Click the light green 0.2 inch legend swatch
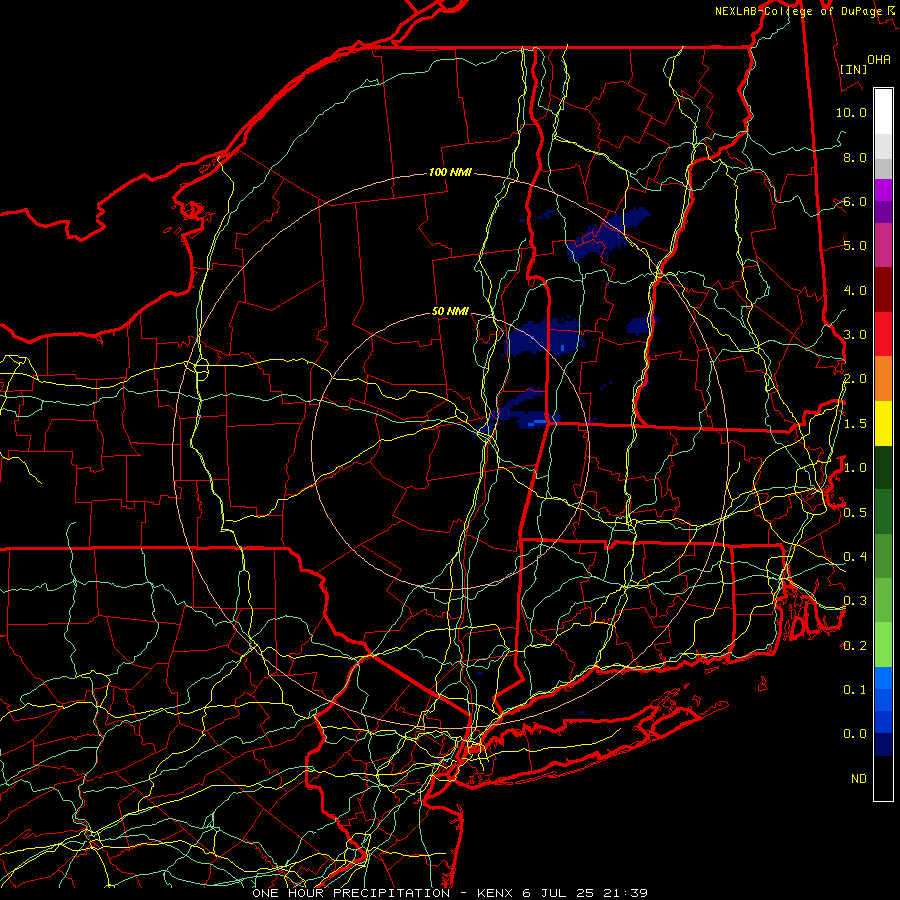The height and width of the screenshot is (900, 900). click(x=883, y=645)
